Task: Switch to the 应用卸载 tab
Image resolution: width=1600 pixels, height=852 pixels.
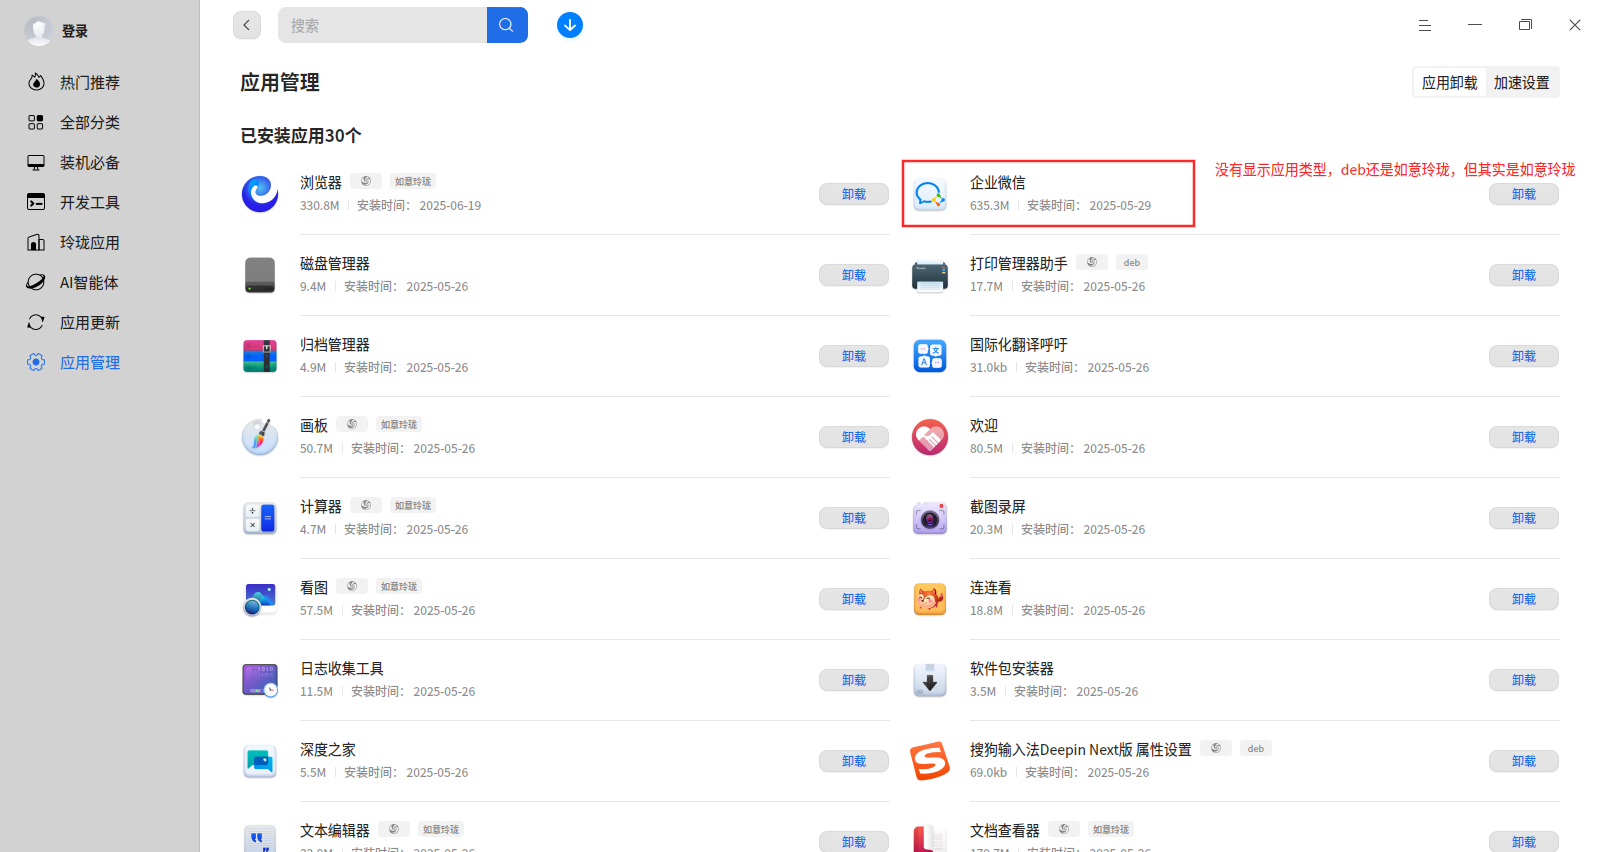Action: (1449, 82)
